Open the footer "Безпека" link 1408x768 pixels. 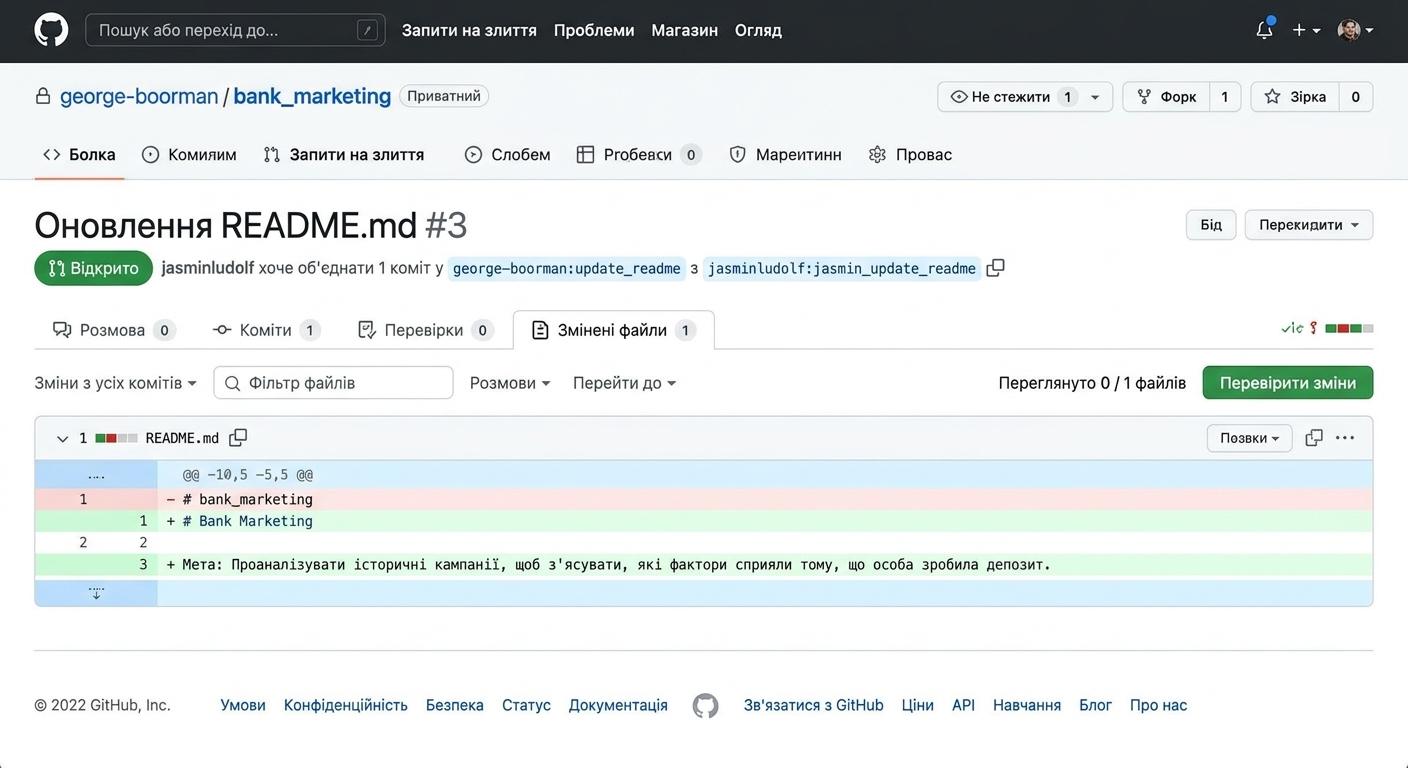click(x=455, y=705)
